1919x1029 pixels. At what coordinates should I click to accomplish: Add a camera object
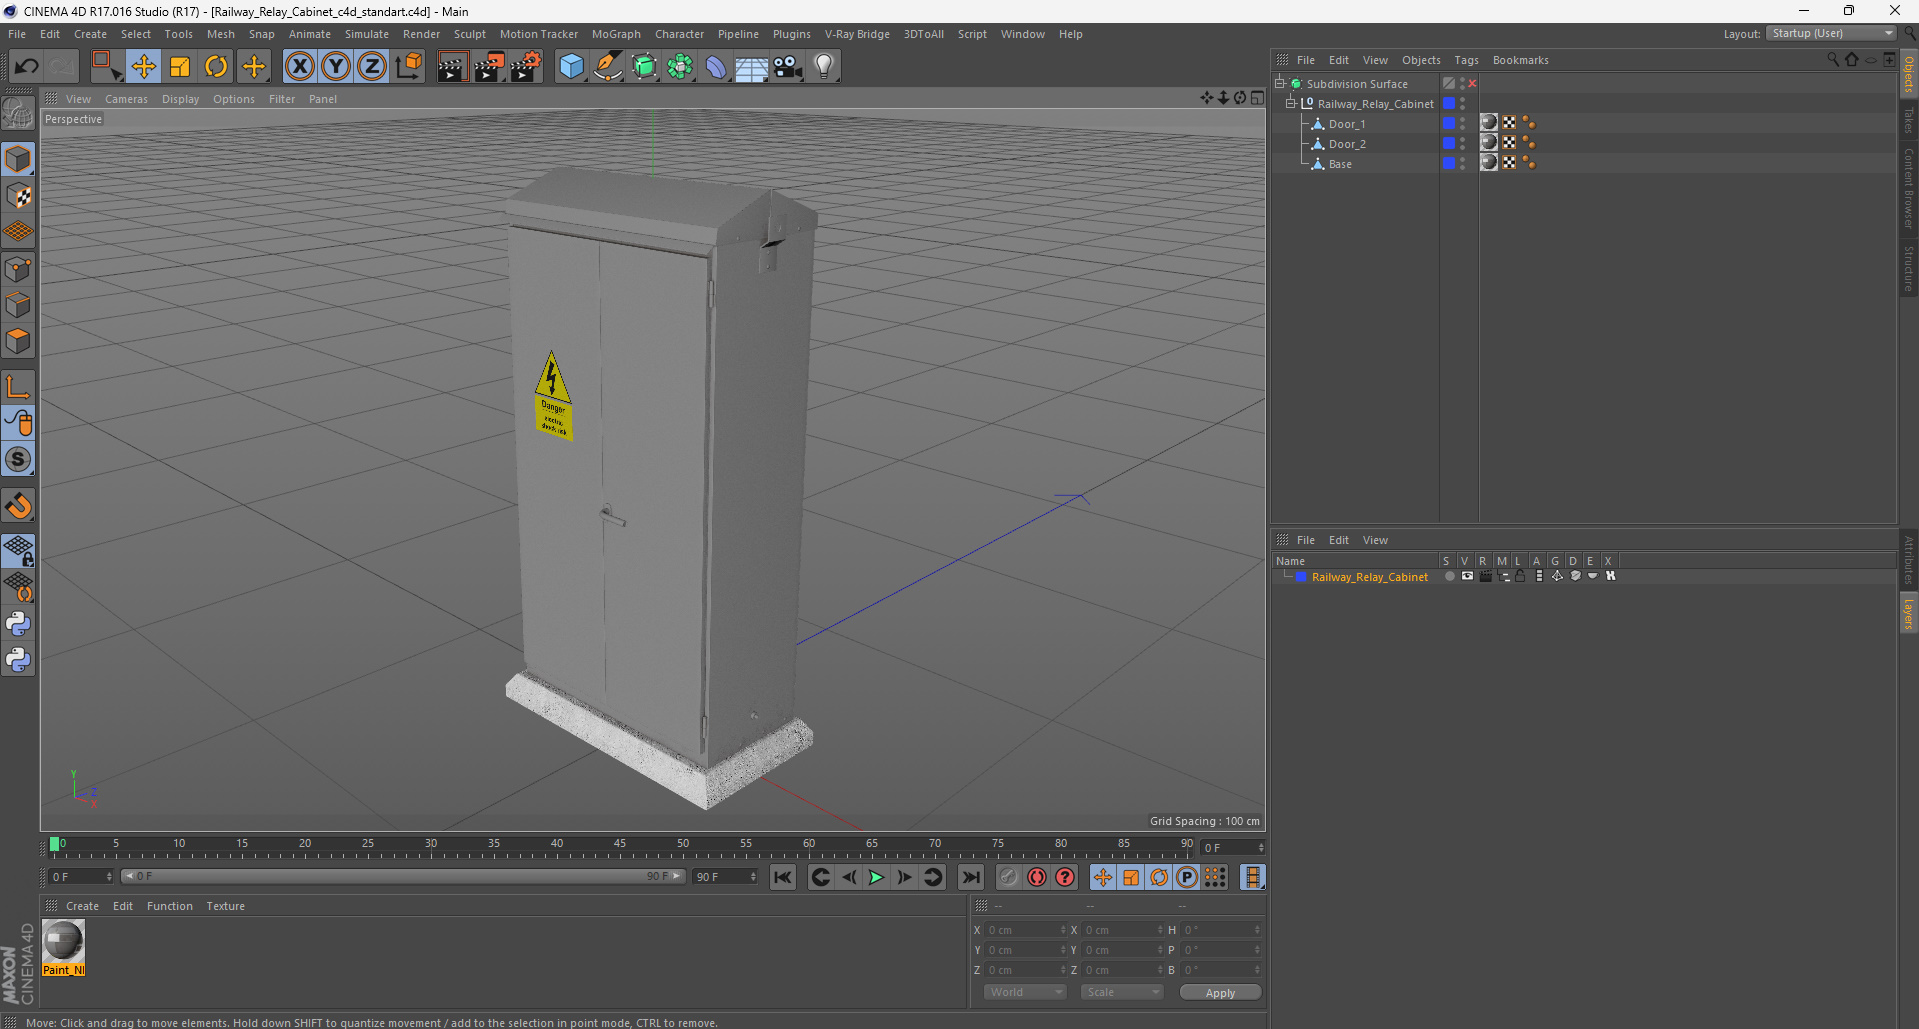(x=788, y=67)
